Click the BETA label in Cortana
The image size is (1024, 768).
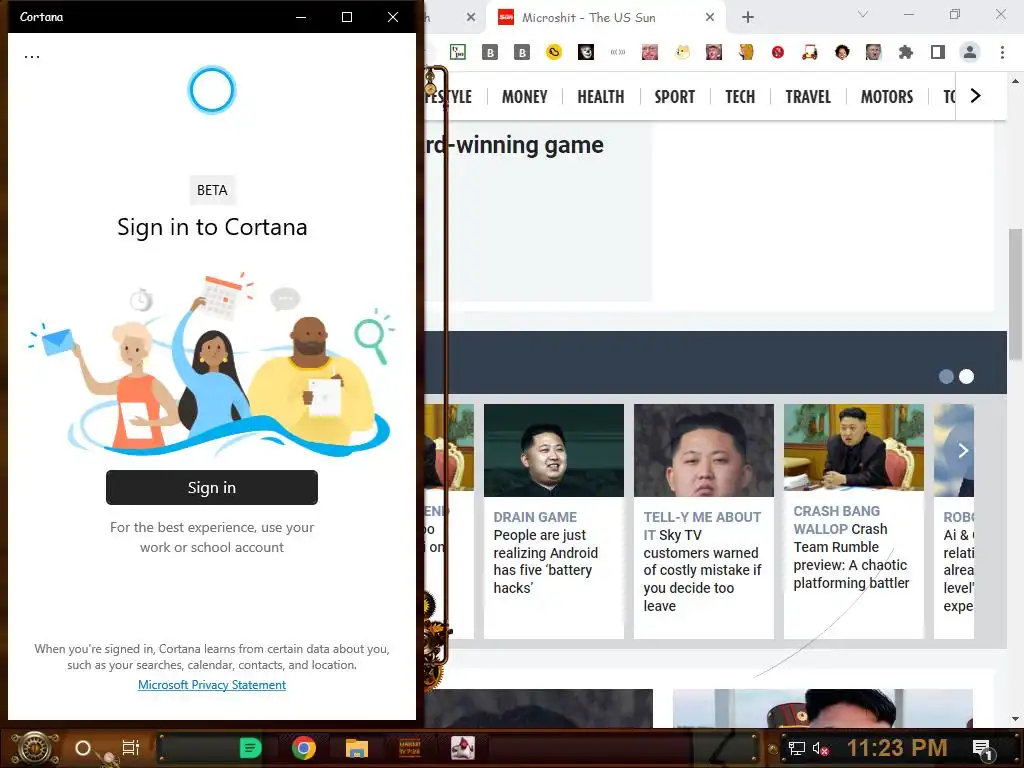click(x=212, y=190)
